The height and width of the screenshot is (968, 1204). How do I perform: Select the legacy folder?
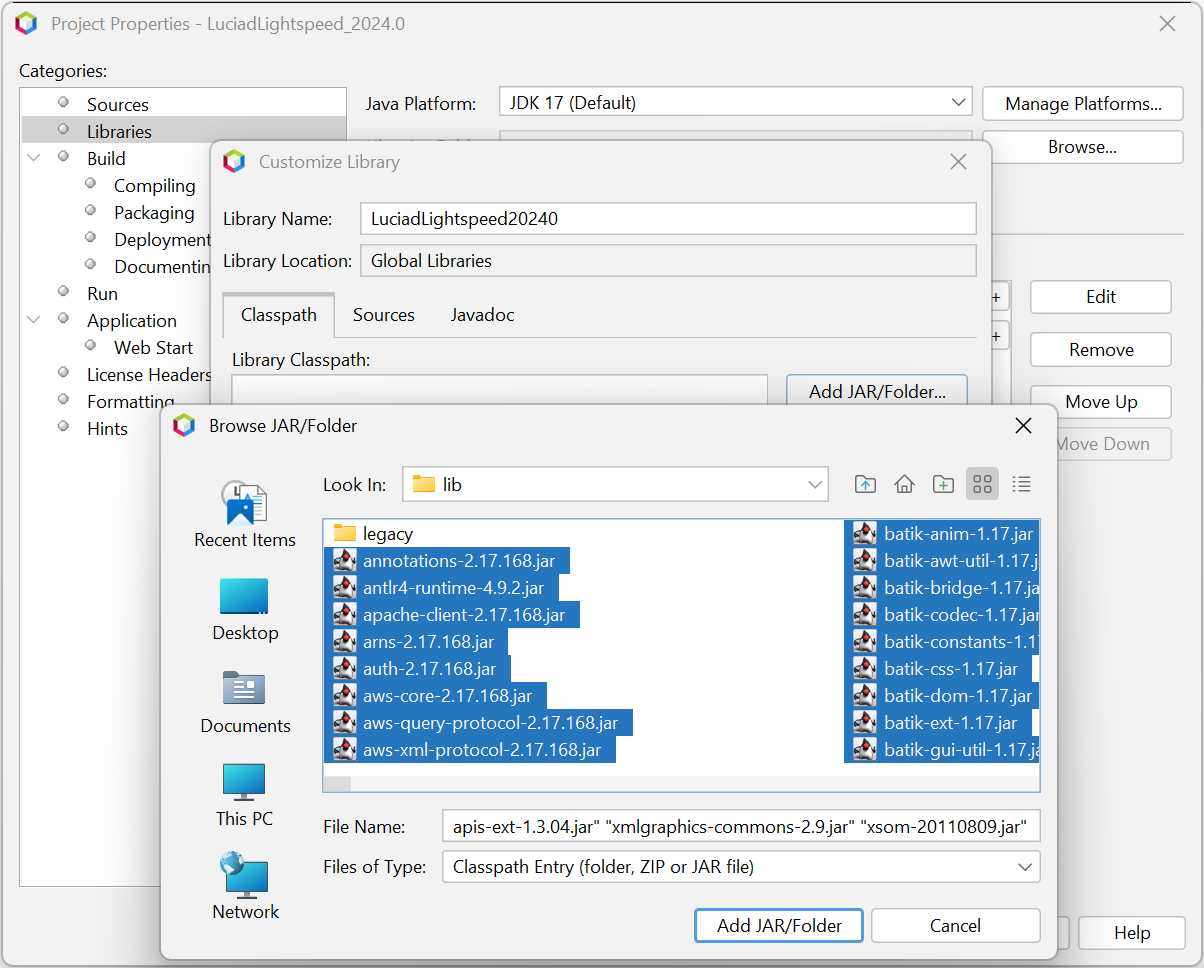[373, 534]
